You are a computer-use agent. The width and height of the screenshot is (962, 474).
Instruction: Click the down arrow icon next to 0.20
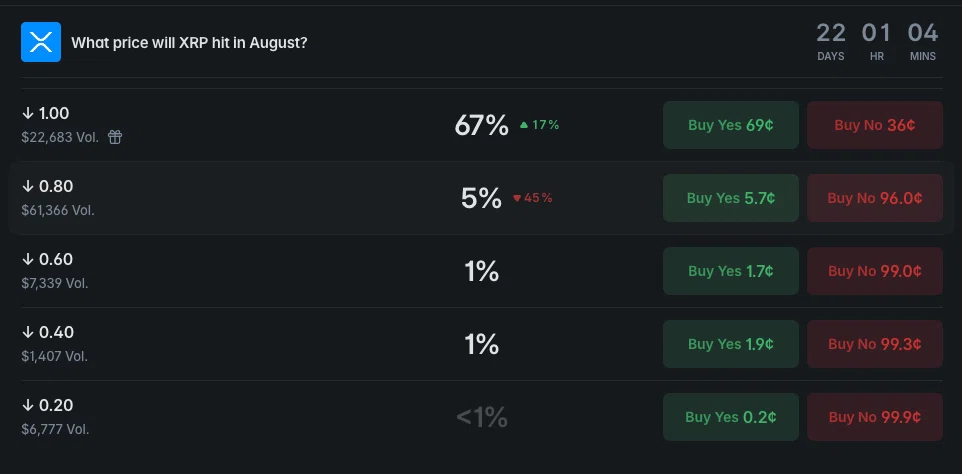28,405
